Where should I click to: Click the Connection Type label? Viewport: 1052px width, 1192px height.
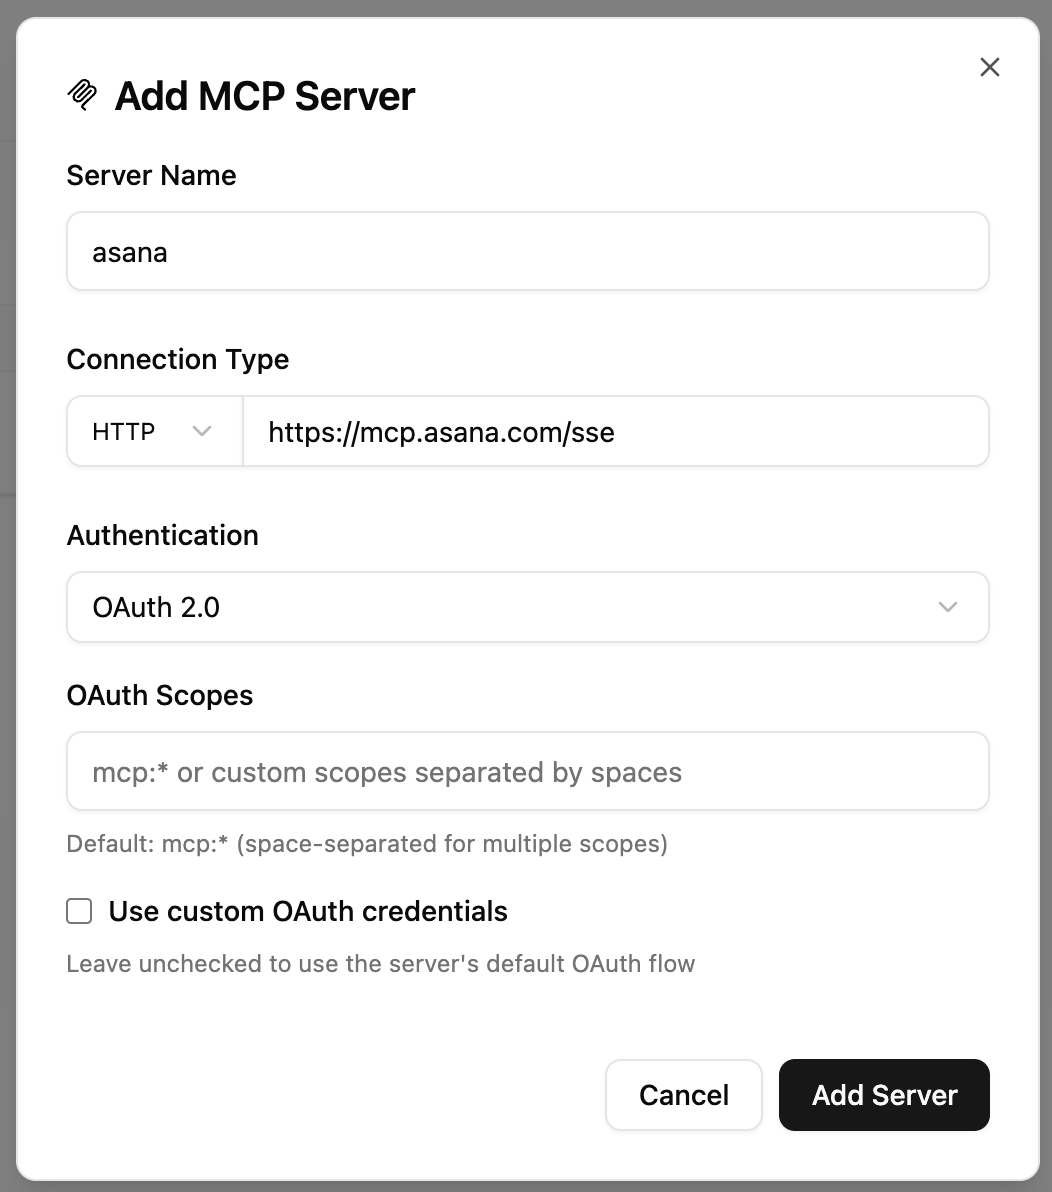[x=178, y=360]
